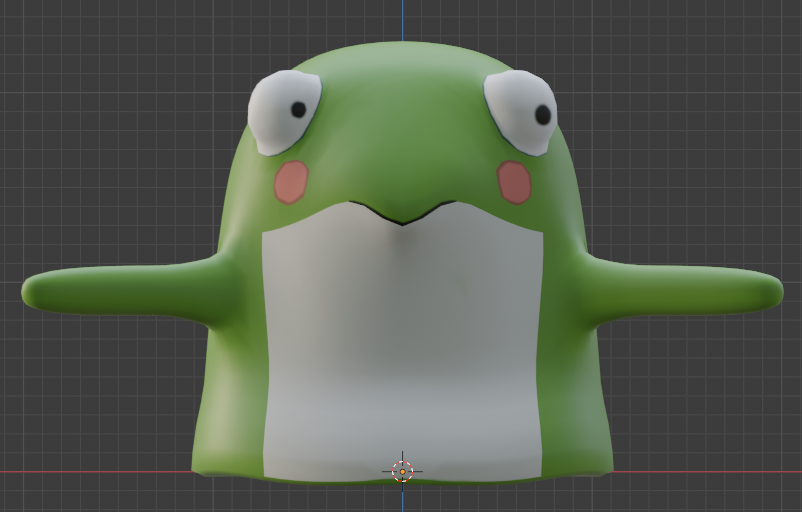802x512 pixels.
Task: Select the frog's arm on the screen's right side
Action: [x=685, y=292]
